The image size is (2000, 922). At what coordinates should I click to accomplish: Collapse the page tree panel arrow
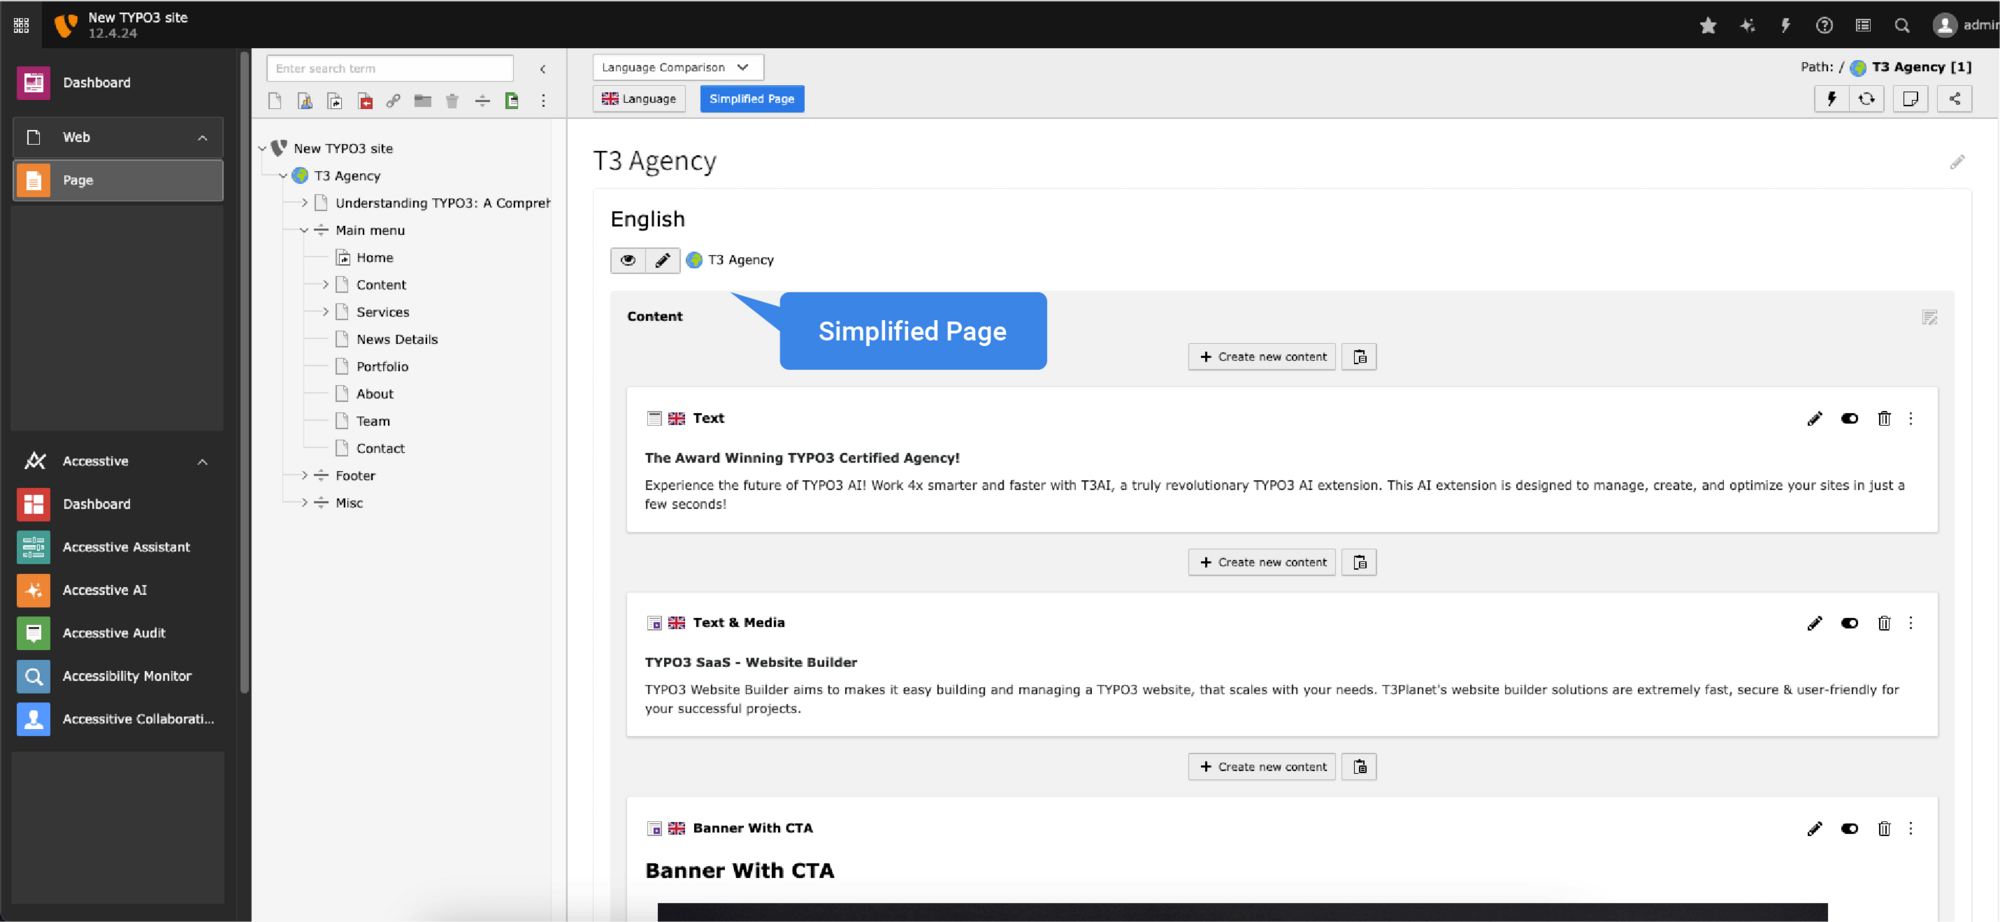(x=543, y=69)
